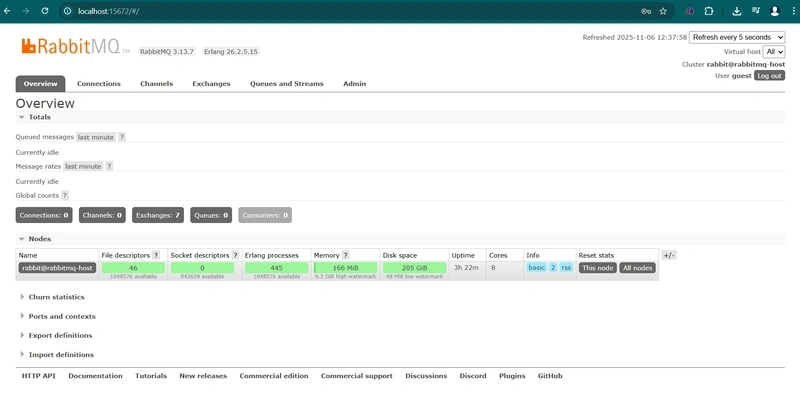Open Commercial edition footer link
This screenshot has height=398, width=800.
click(274, 376)
